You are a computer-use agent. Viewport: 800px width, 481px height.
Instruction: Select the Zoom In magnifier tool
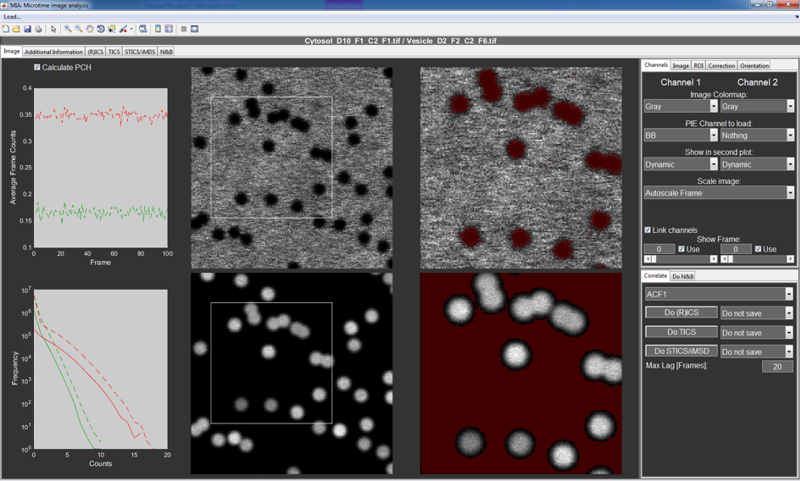[67, 29]
